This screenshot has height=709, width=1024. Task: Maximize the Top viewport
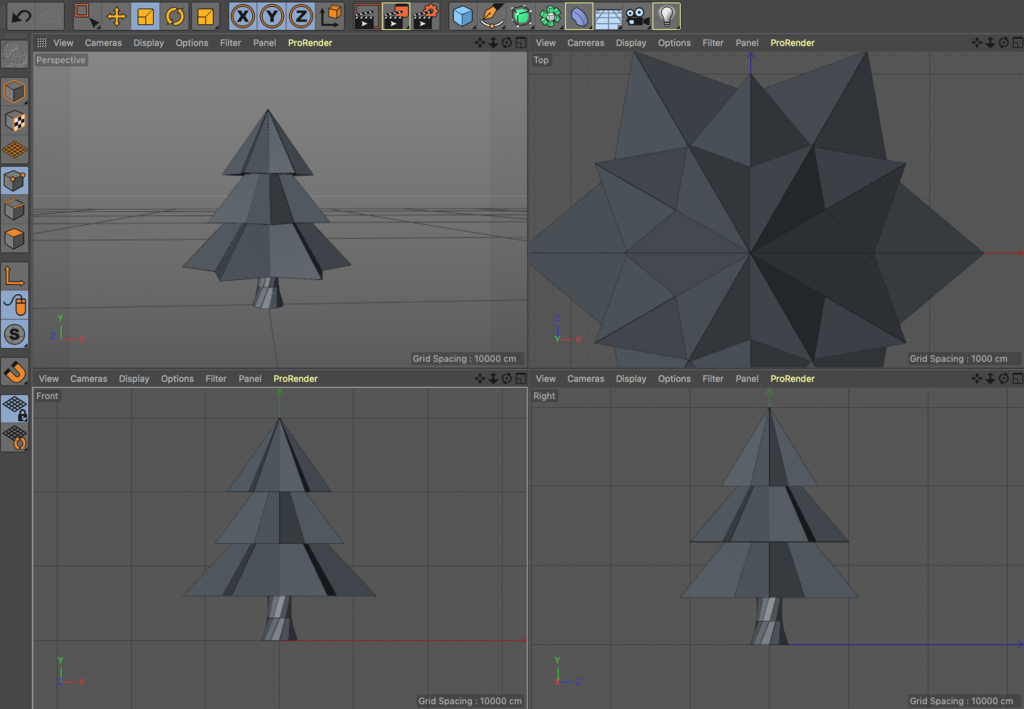tap(1017, 42)
